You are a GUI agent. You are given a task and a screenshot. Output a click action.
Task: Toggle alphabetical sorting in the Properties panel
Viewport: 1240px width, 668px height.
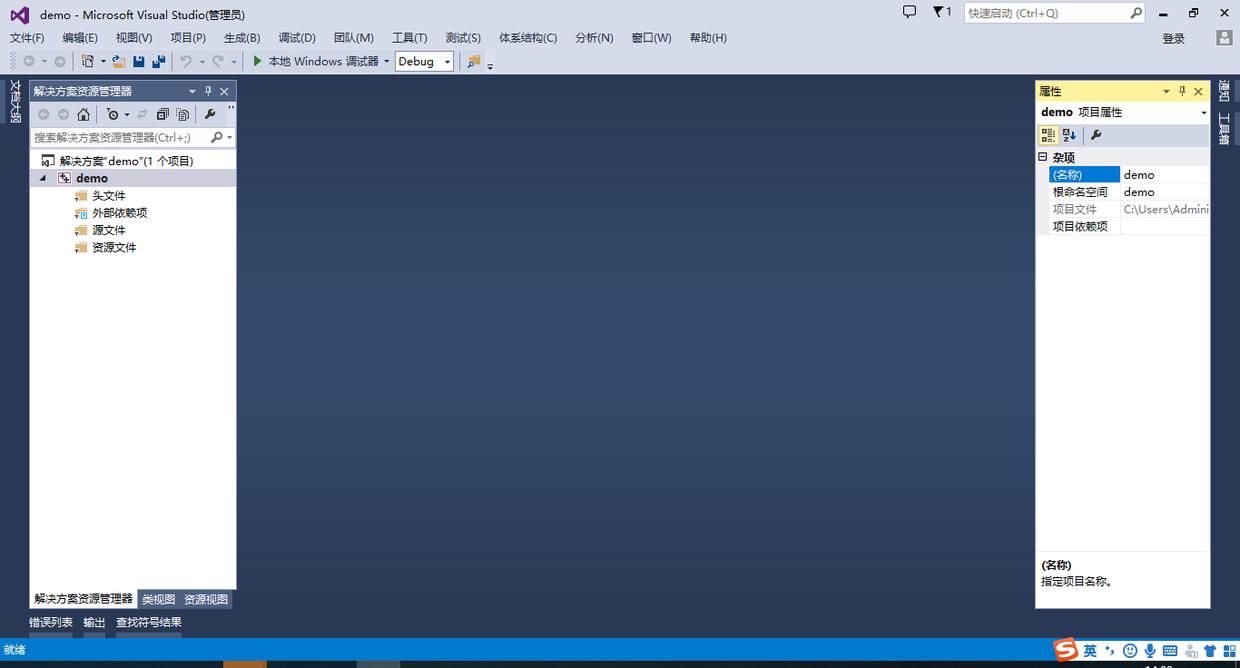[1069, 135]
